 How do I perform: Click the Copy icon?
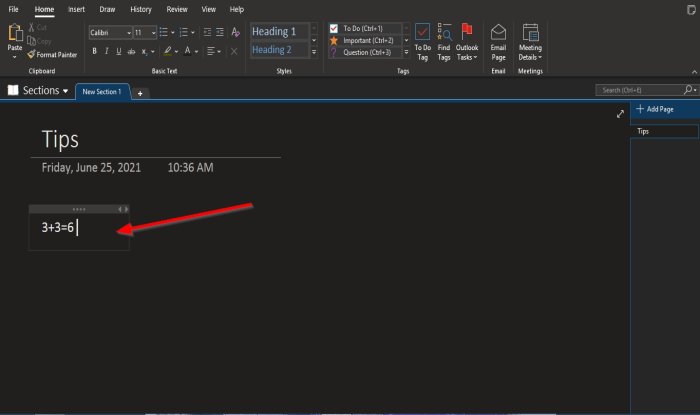coord(31,41)
